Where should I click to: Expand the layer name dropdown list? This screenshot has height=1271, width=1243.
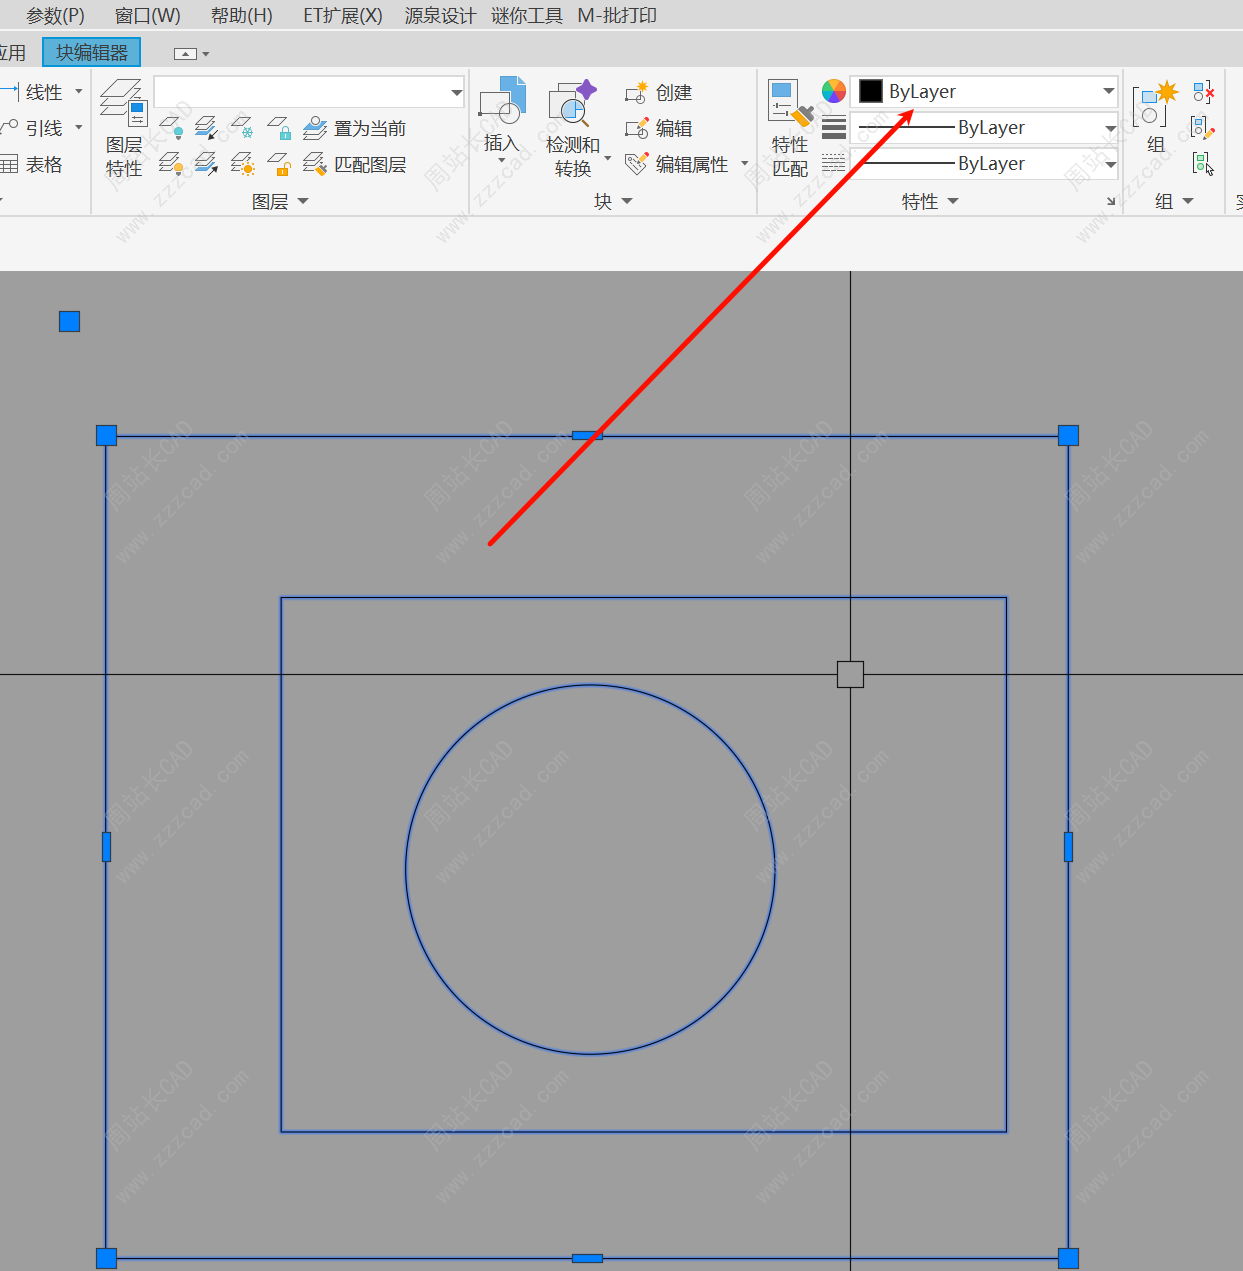tap(456, 92)
